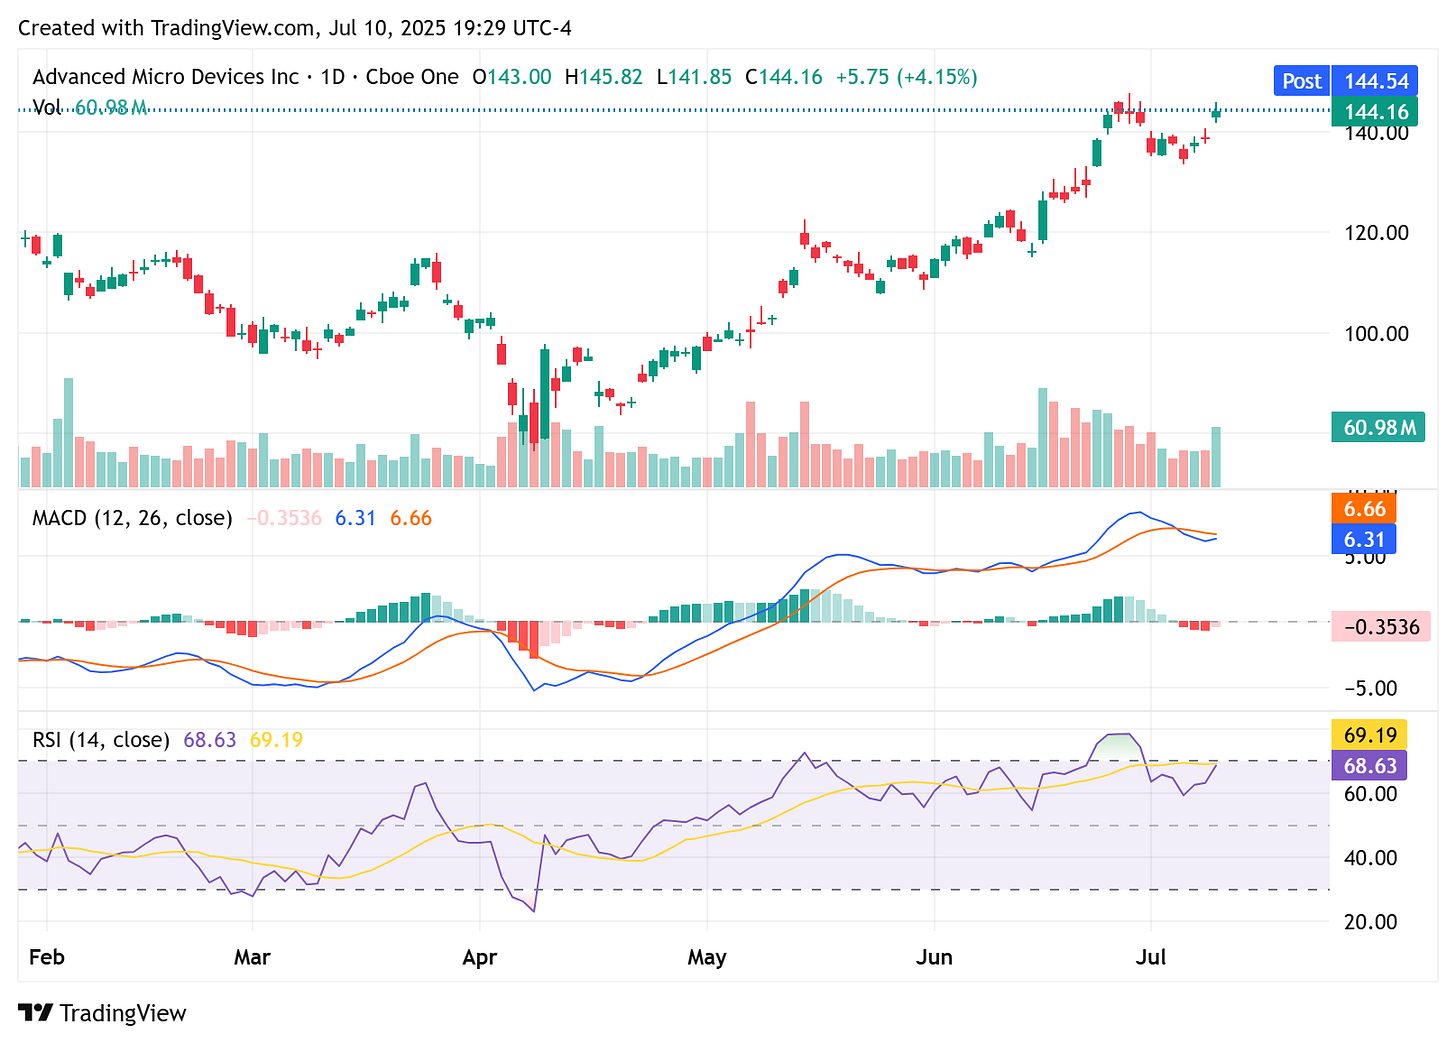Select the 'Cboe One' data source

(412, 76)
